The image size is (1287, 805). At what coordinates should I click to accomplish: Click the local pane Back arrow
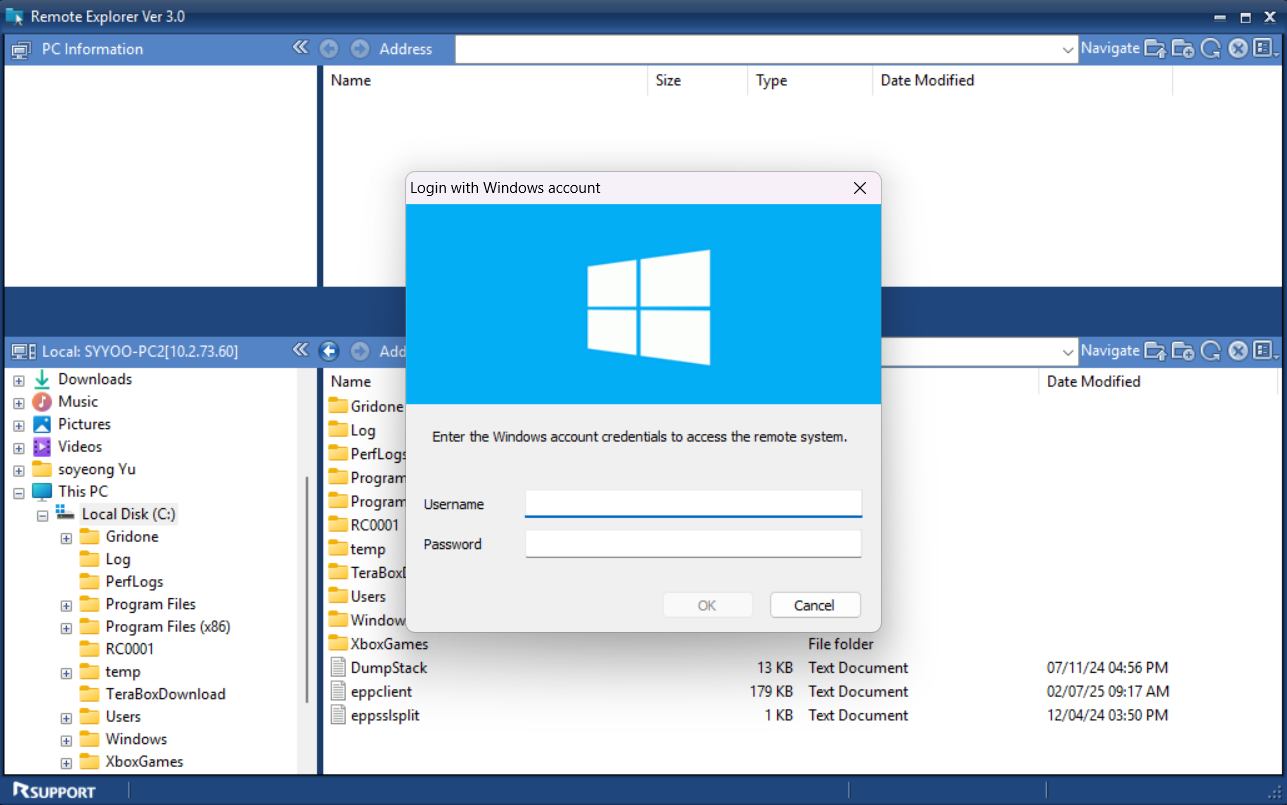pos(329,351)
